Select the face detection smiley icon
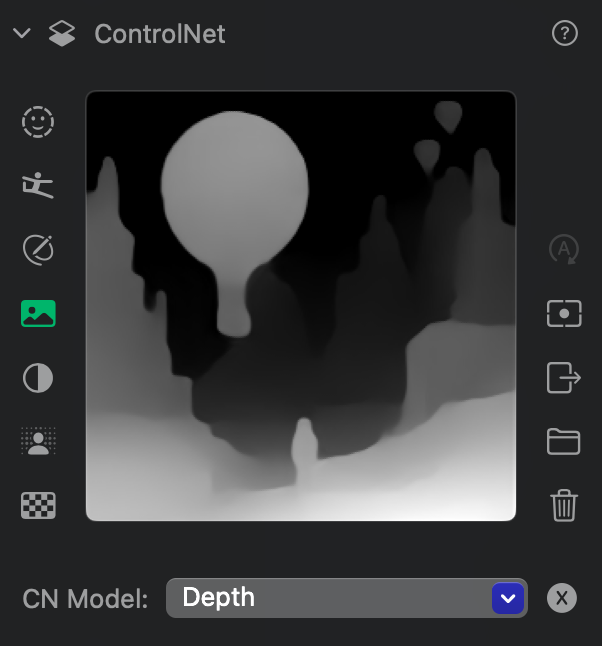 pyautogui.click(x=38, y=122)
